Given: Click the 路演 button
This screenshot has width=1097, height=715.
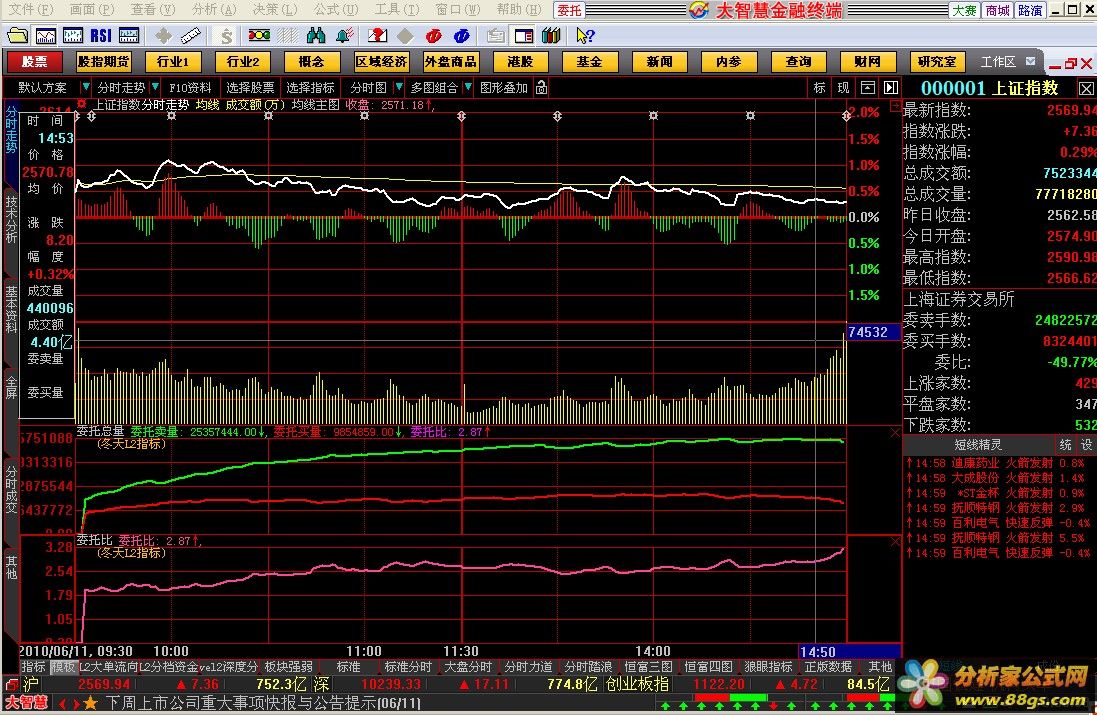Looking at the screenshot, I should click(x=1030, y=10).
